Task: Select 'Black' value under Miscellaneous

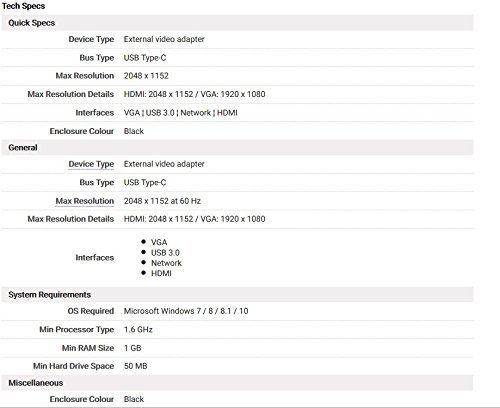Action: click(x=134, y=399)
